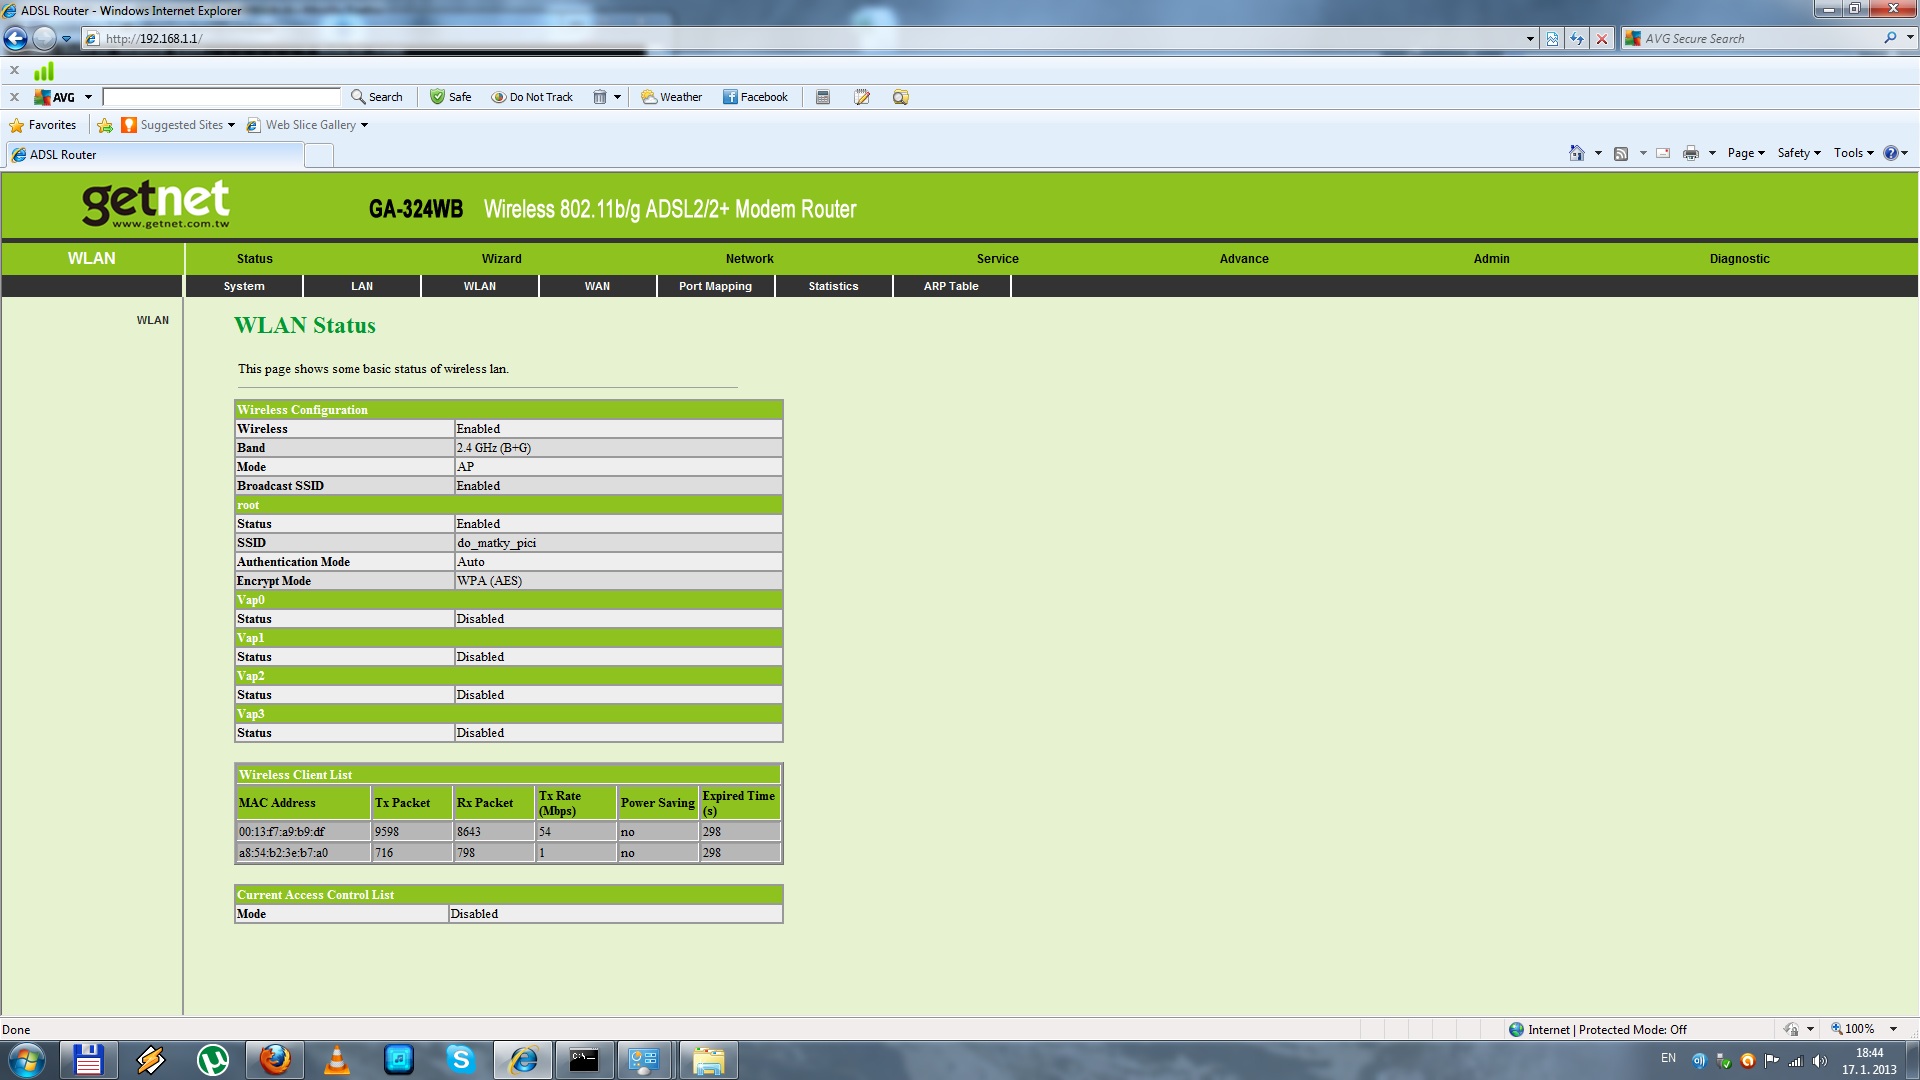Open the Safety dropdown menu
Viewport: 1920px width, 1080px height.
pyautogui.click(x=1799, y=153)
